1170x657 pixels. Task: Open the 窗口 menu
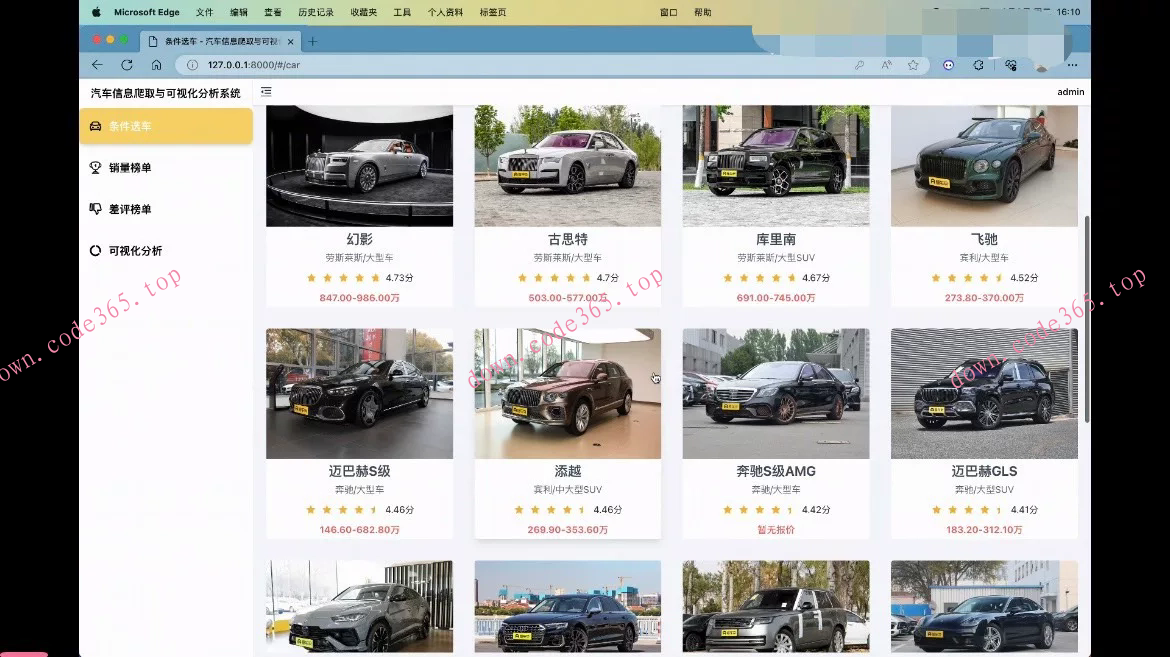pyautogui.click(x=669, y=12)
